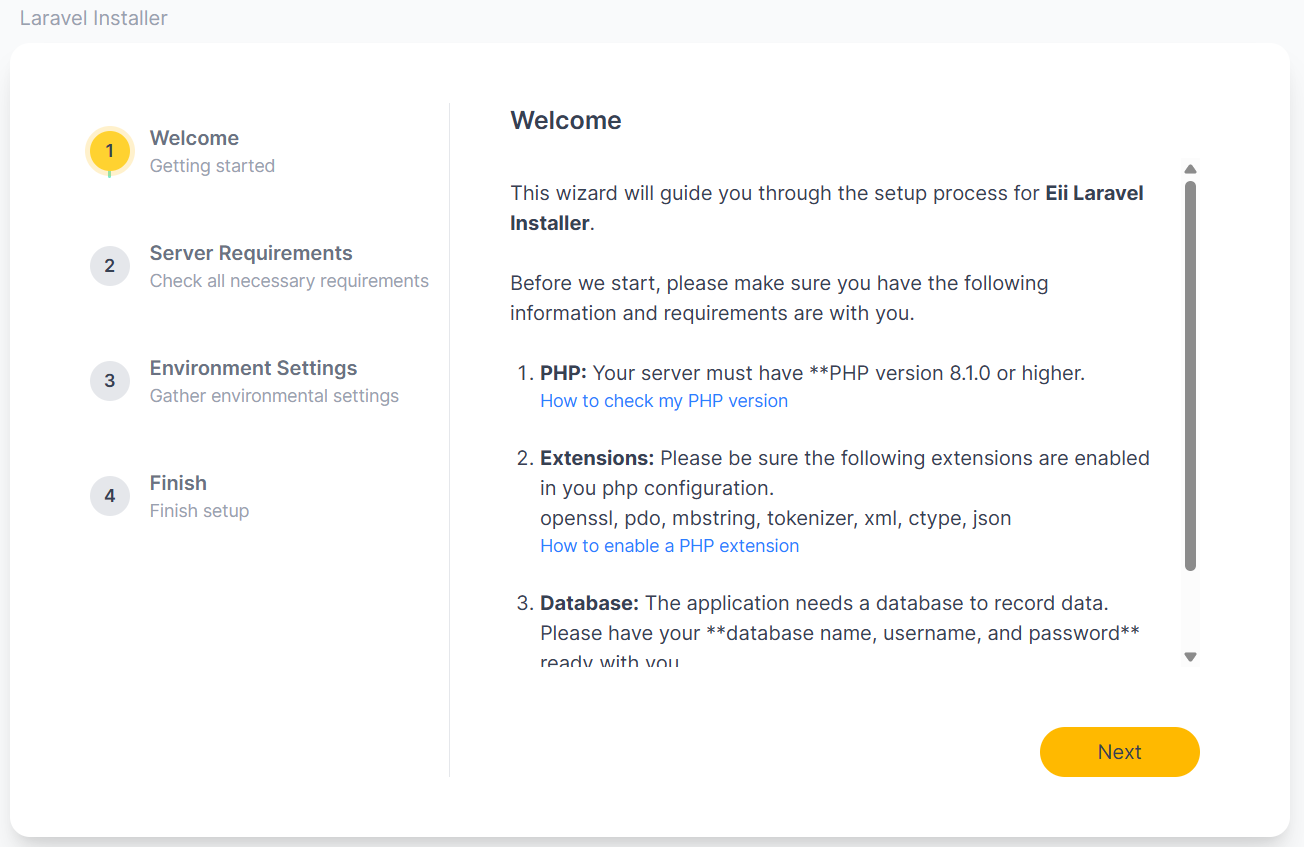1304x847 pixels.
Task: Click the yellow step 1 circle
Action: click(x=110, y=152)
